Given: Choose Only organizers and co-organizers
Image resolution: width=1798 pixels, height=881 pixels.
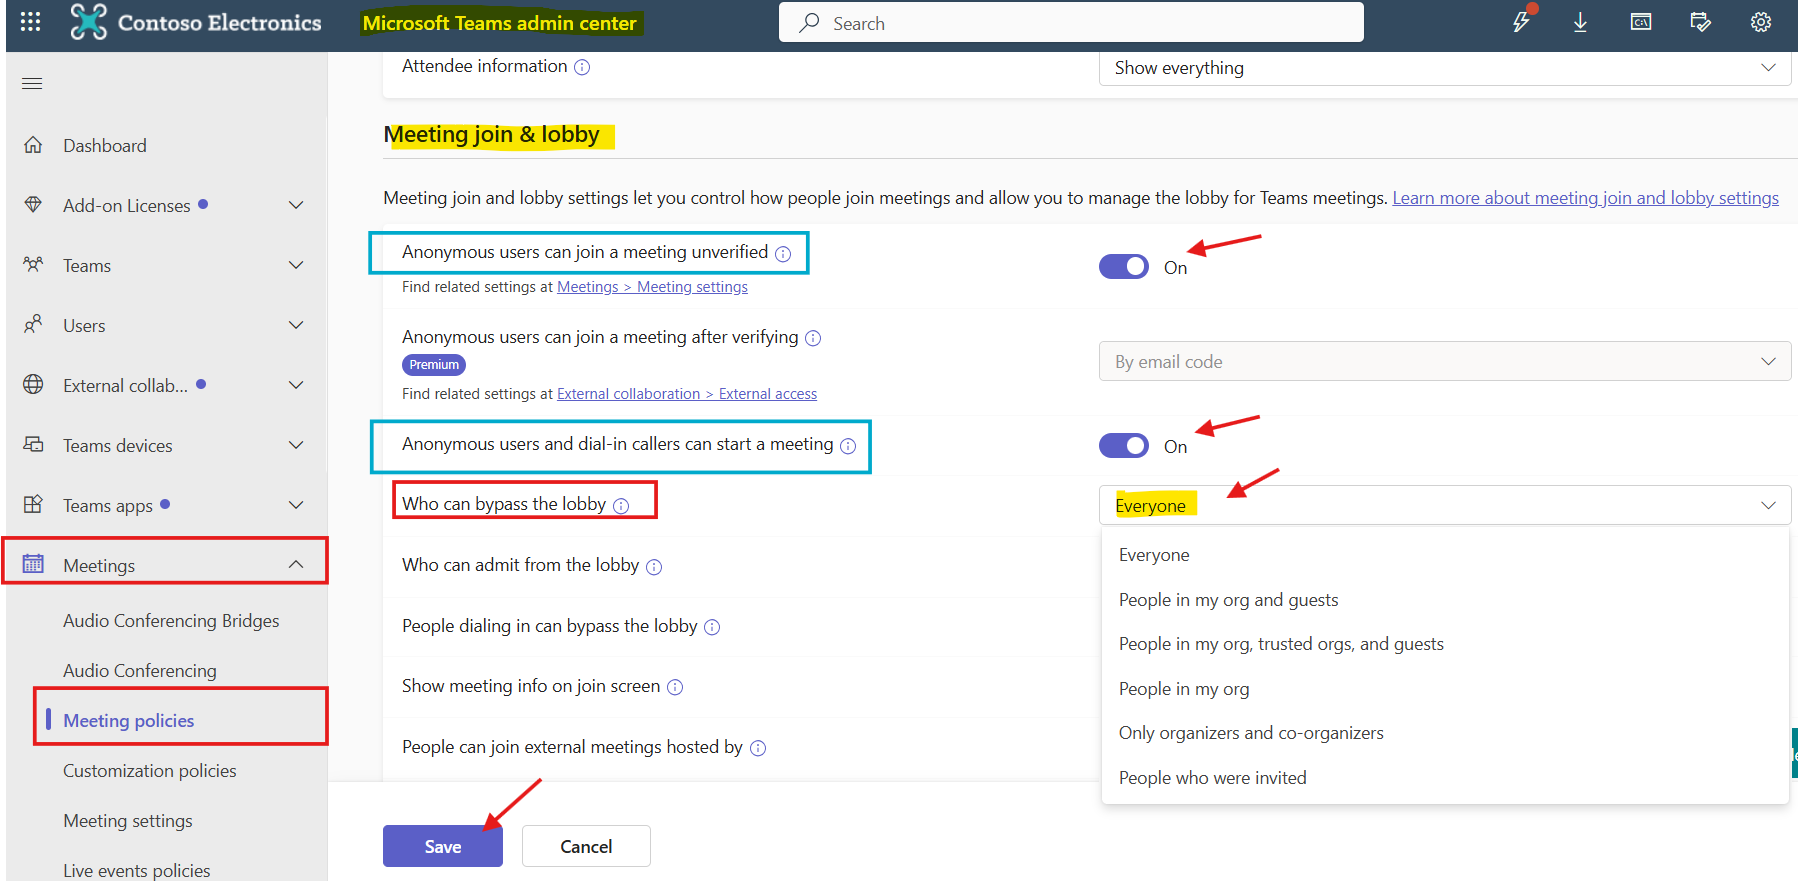Looking at the screenshot, I should pyautogui.click(x=1445, y=733).
